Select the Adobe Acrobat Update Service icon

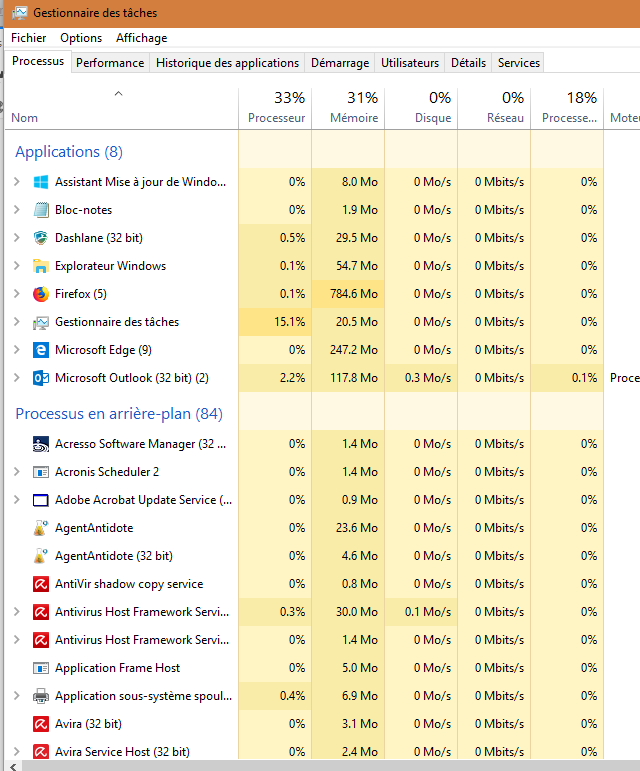coord(41,500)
